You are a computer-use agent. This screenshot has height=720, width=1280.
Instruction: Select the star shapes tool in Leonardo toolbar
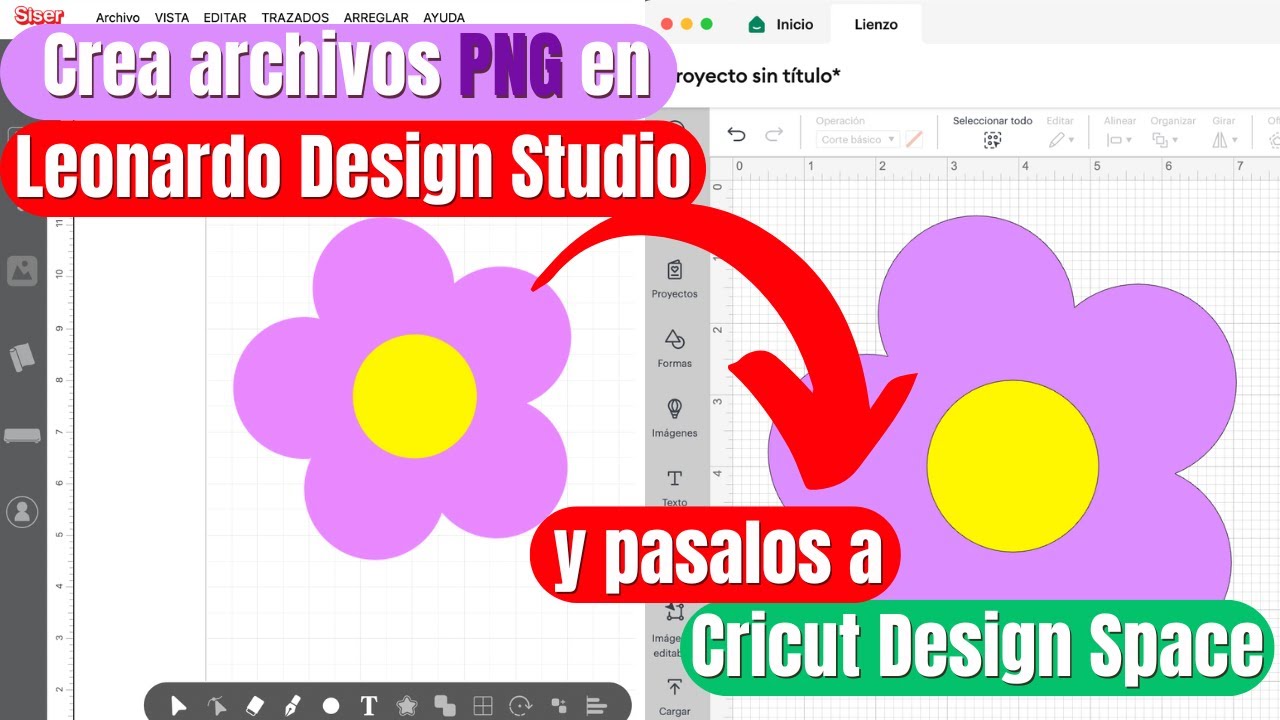406,706
